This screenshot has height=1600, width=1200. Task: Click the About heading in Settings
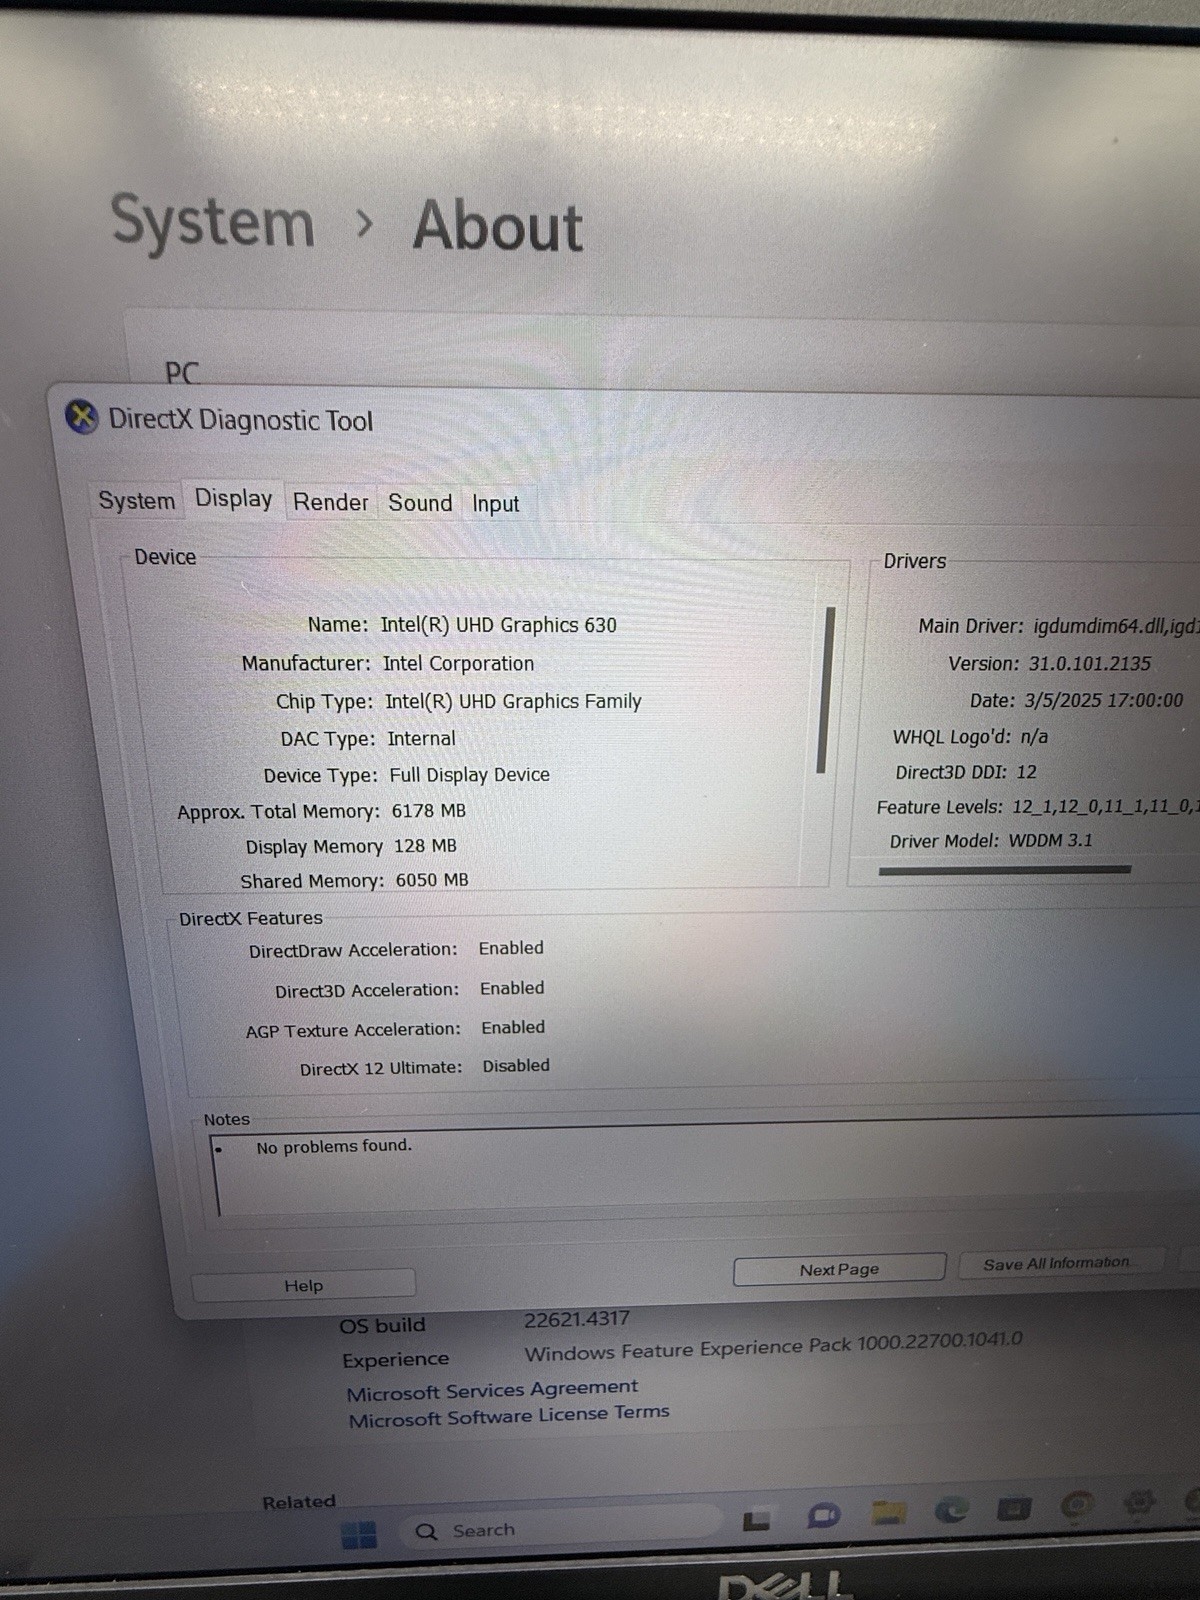coord(498,226)
